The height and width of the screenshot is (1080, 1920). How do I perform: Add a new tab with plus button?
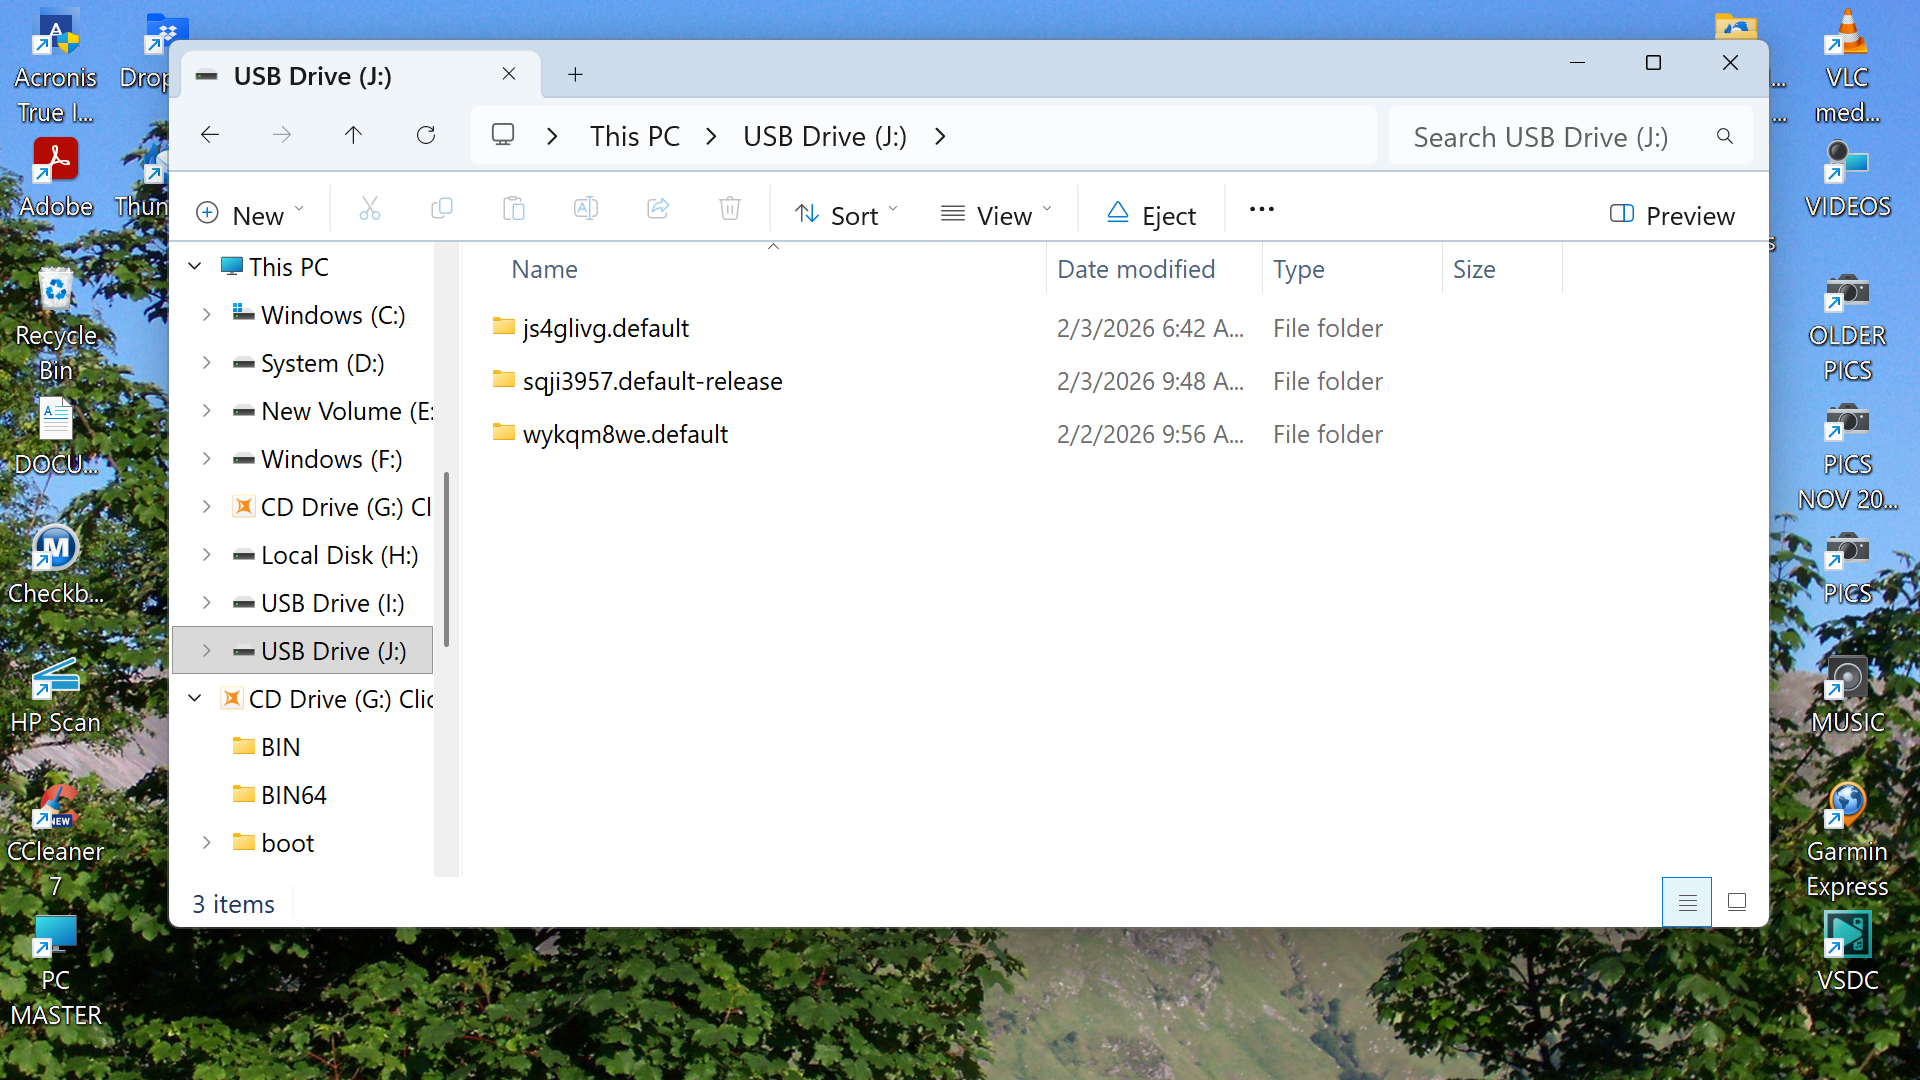pos(575,75)
